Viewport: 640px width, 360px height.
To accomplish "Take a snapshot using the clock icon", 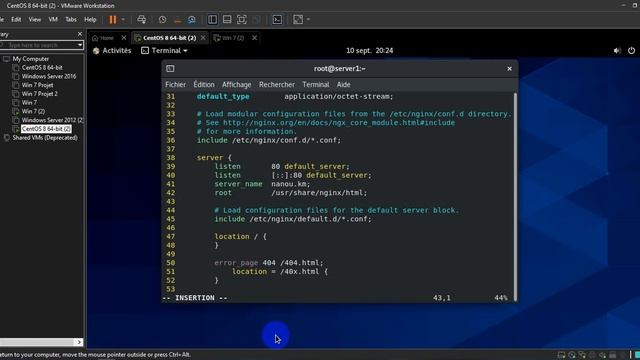I will pyautogui.click(x=162, y=20).
